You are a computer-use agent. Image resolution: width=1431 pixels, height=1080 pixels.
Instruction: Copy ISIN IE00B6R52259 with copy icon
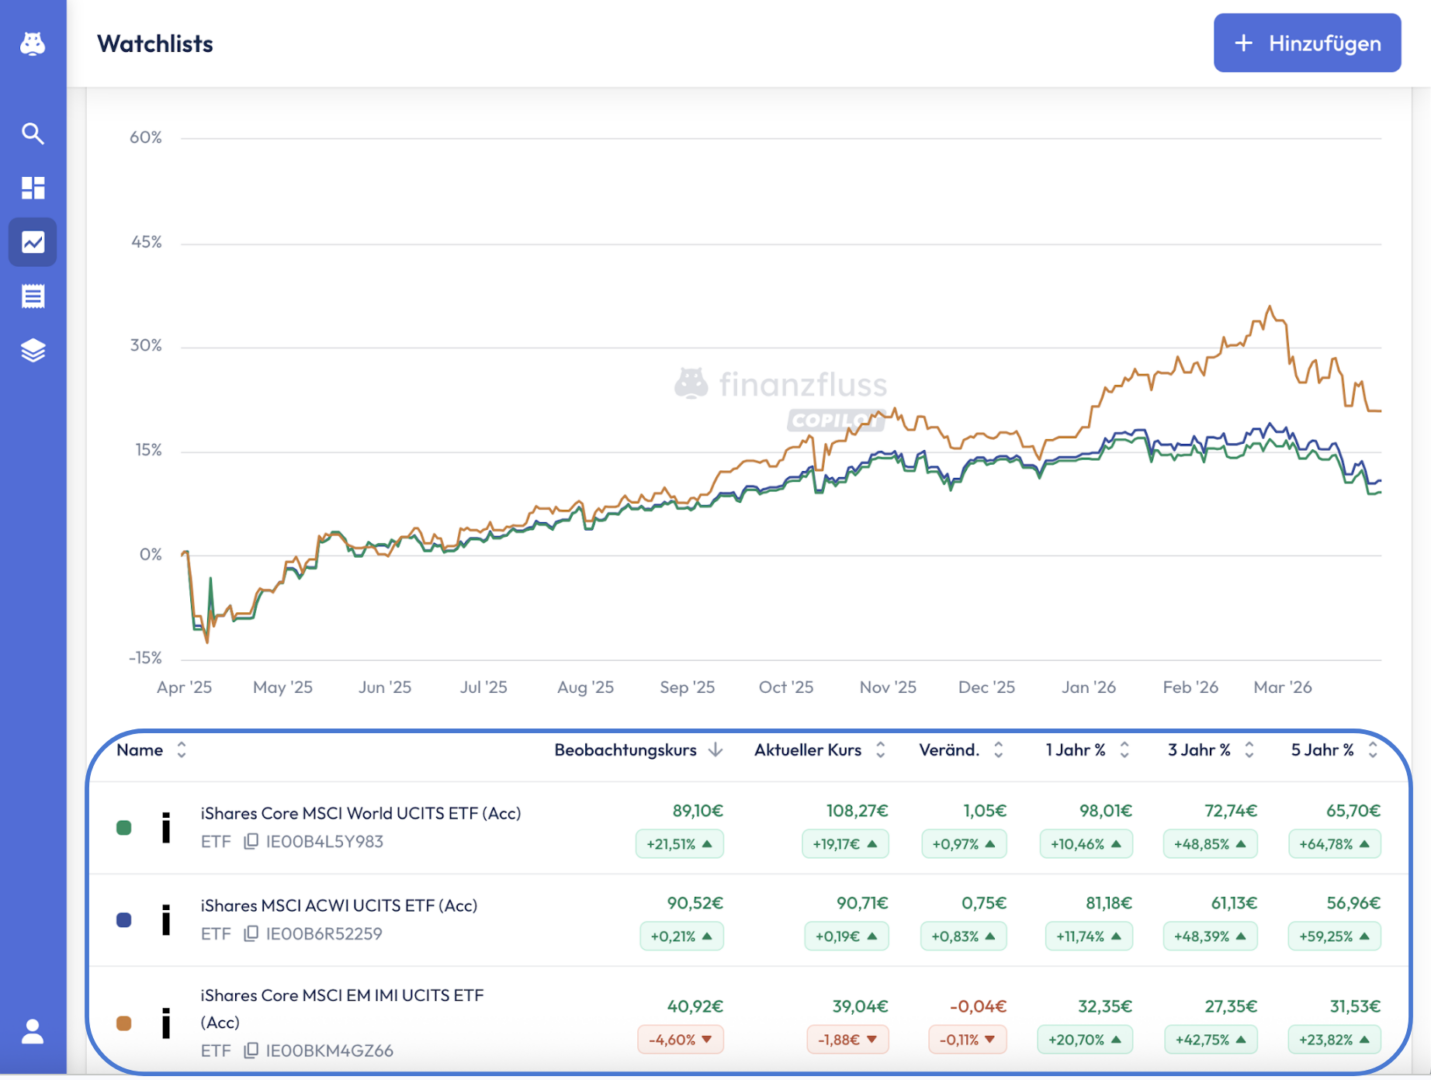[251, 933]
